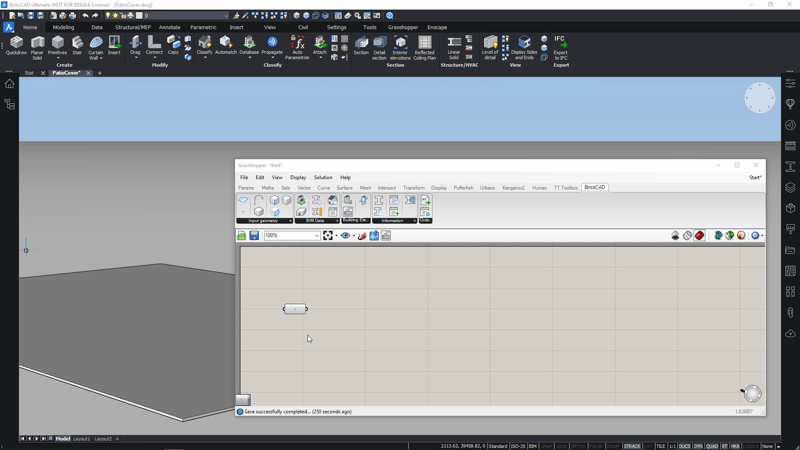Open the Solution menu in Grasshopper
Screen dimensions: 800x450
click(323, 177)
